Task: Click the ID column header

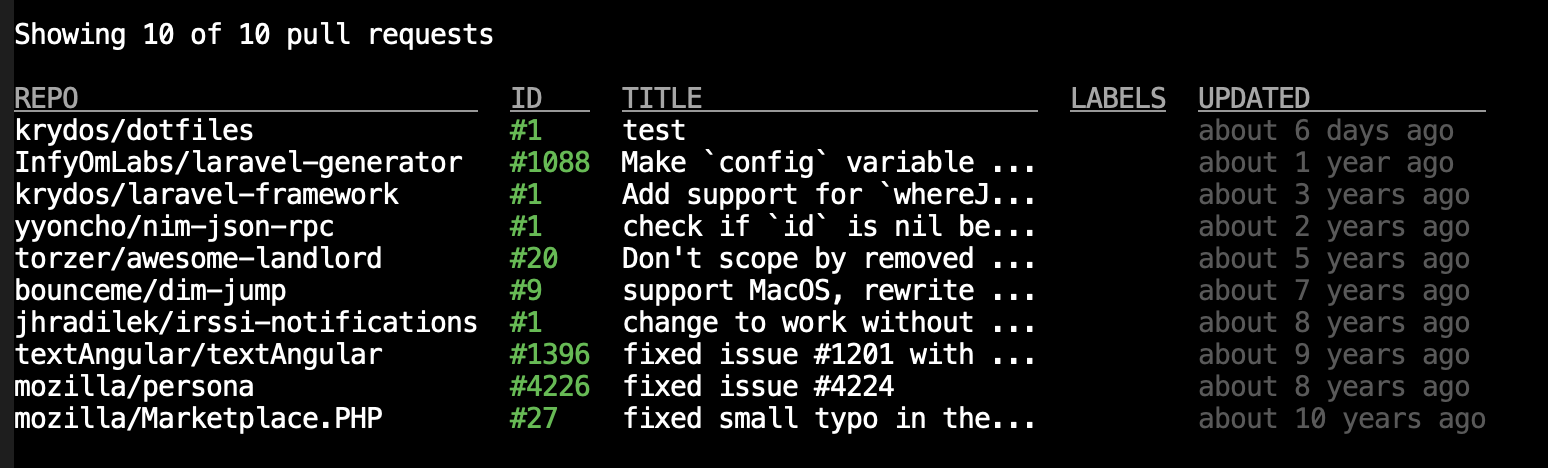Action: point(526,98)
